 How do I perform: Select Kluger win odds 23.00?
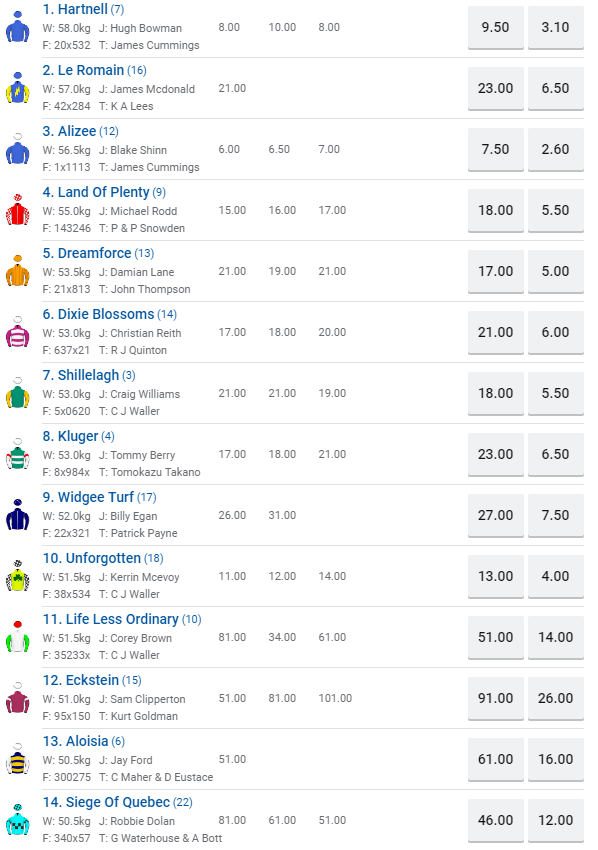click(x=496, y=454)
